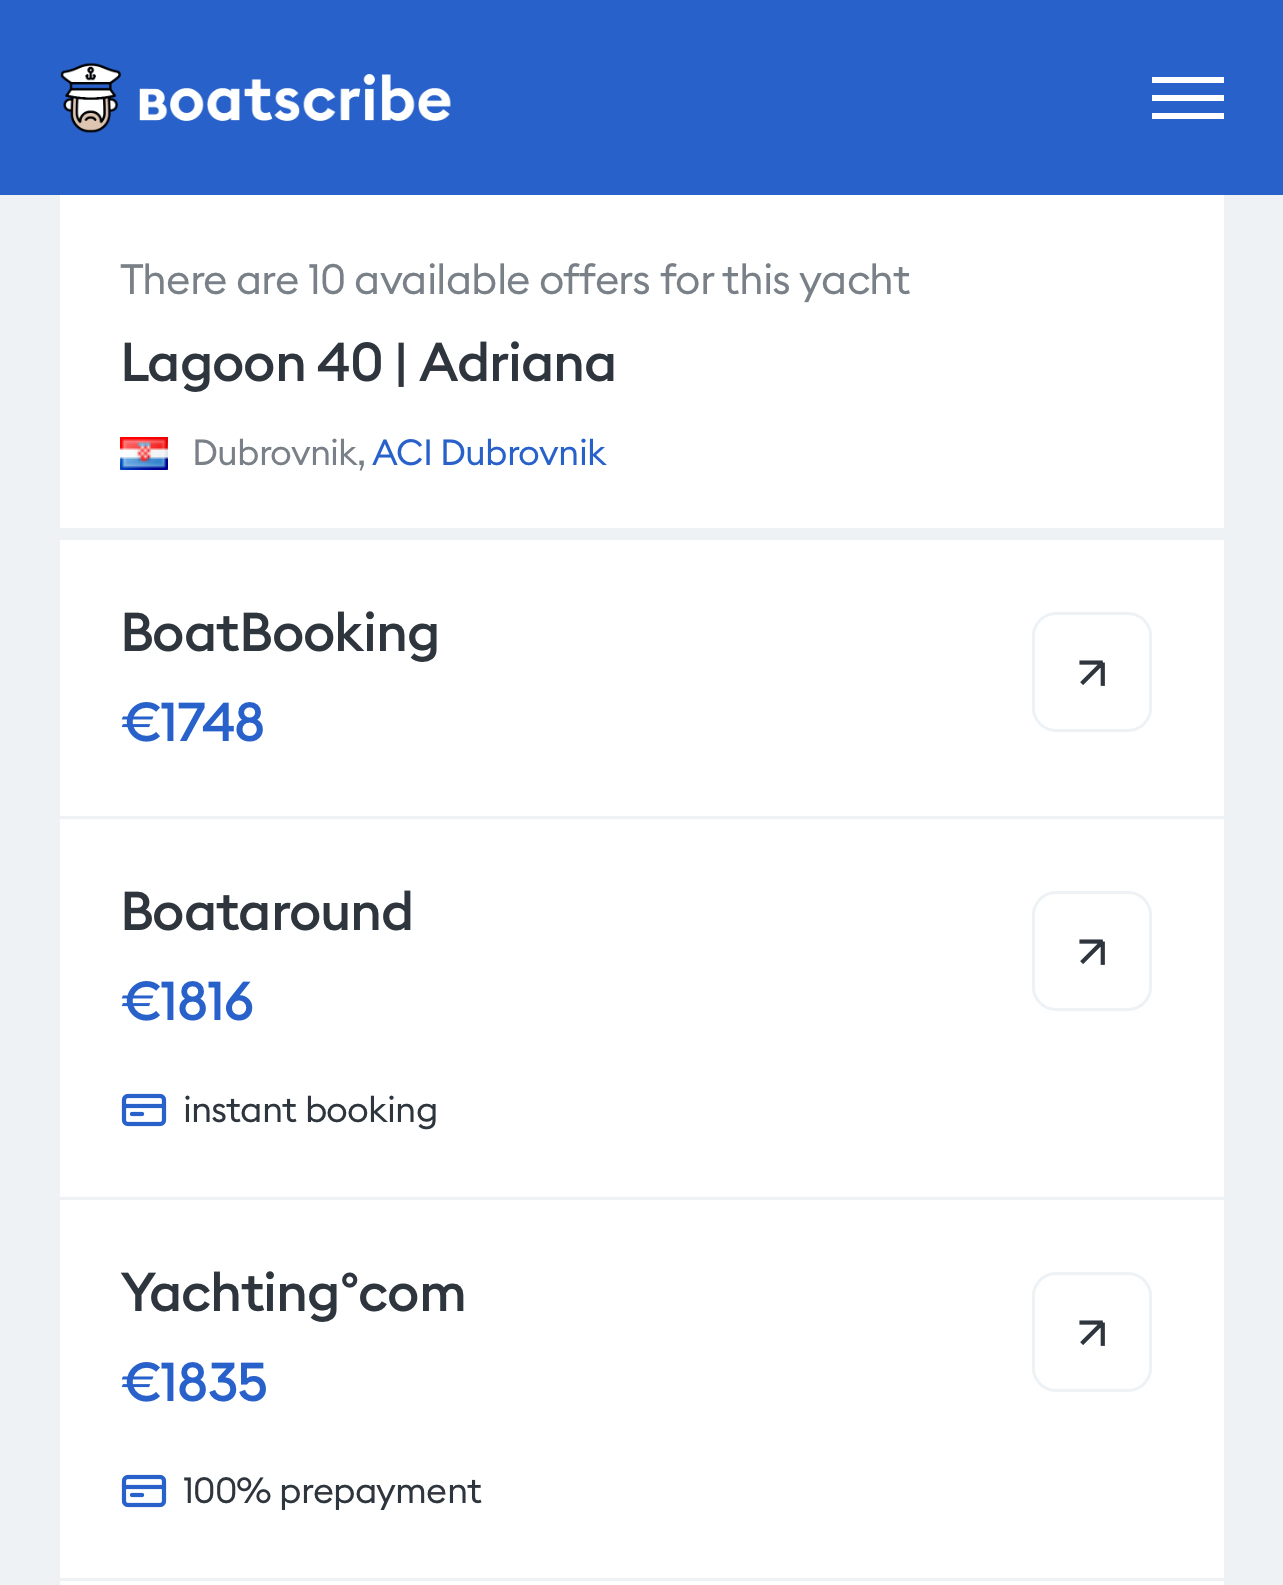Click the €1816 price
The image size is (1283, 1585).
click(x=188, y=1001)
